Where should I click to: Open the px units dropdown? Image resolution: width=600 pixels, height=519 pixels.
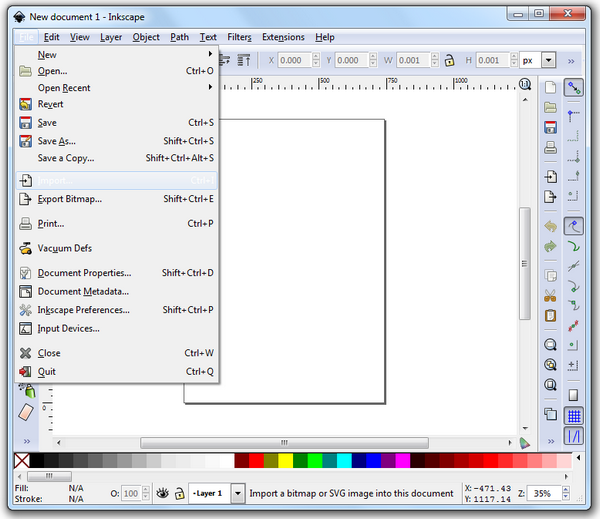pos(549,60)
